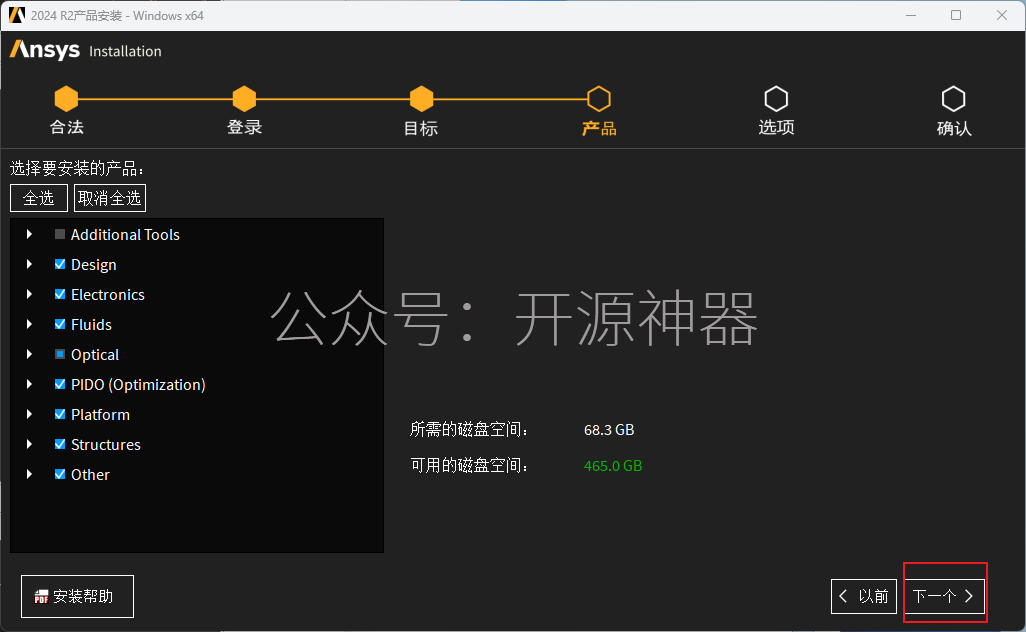Select the 确认 step label
Image resolution: width=1026 pixels, height=632 pixels.
pos(954,128)
